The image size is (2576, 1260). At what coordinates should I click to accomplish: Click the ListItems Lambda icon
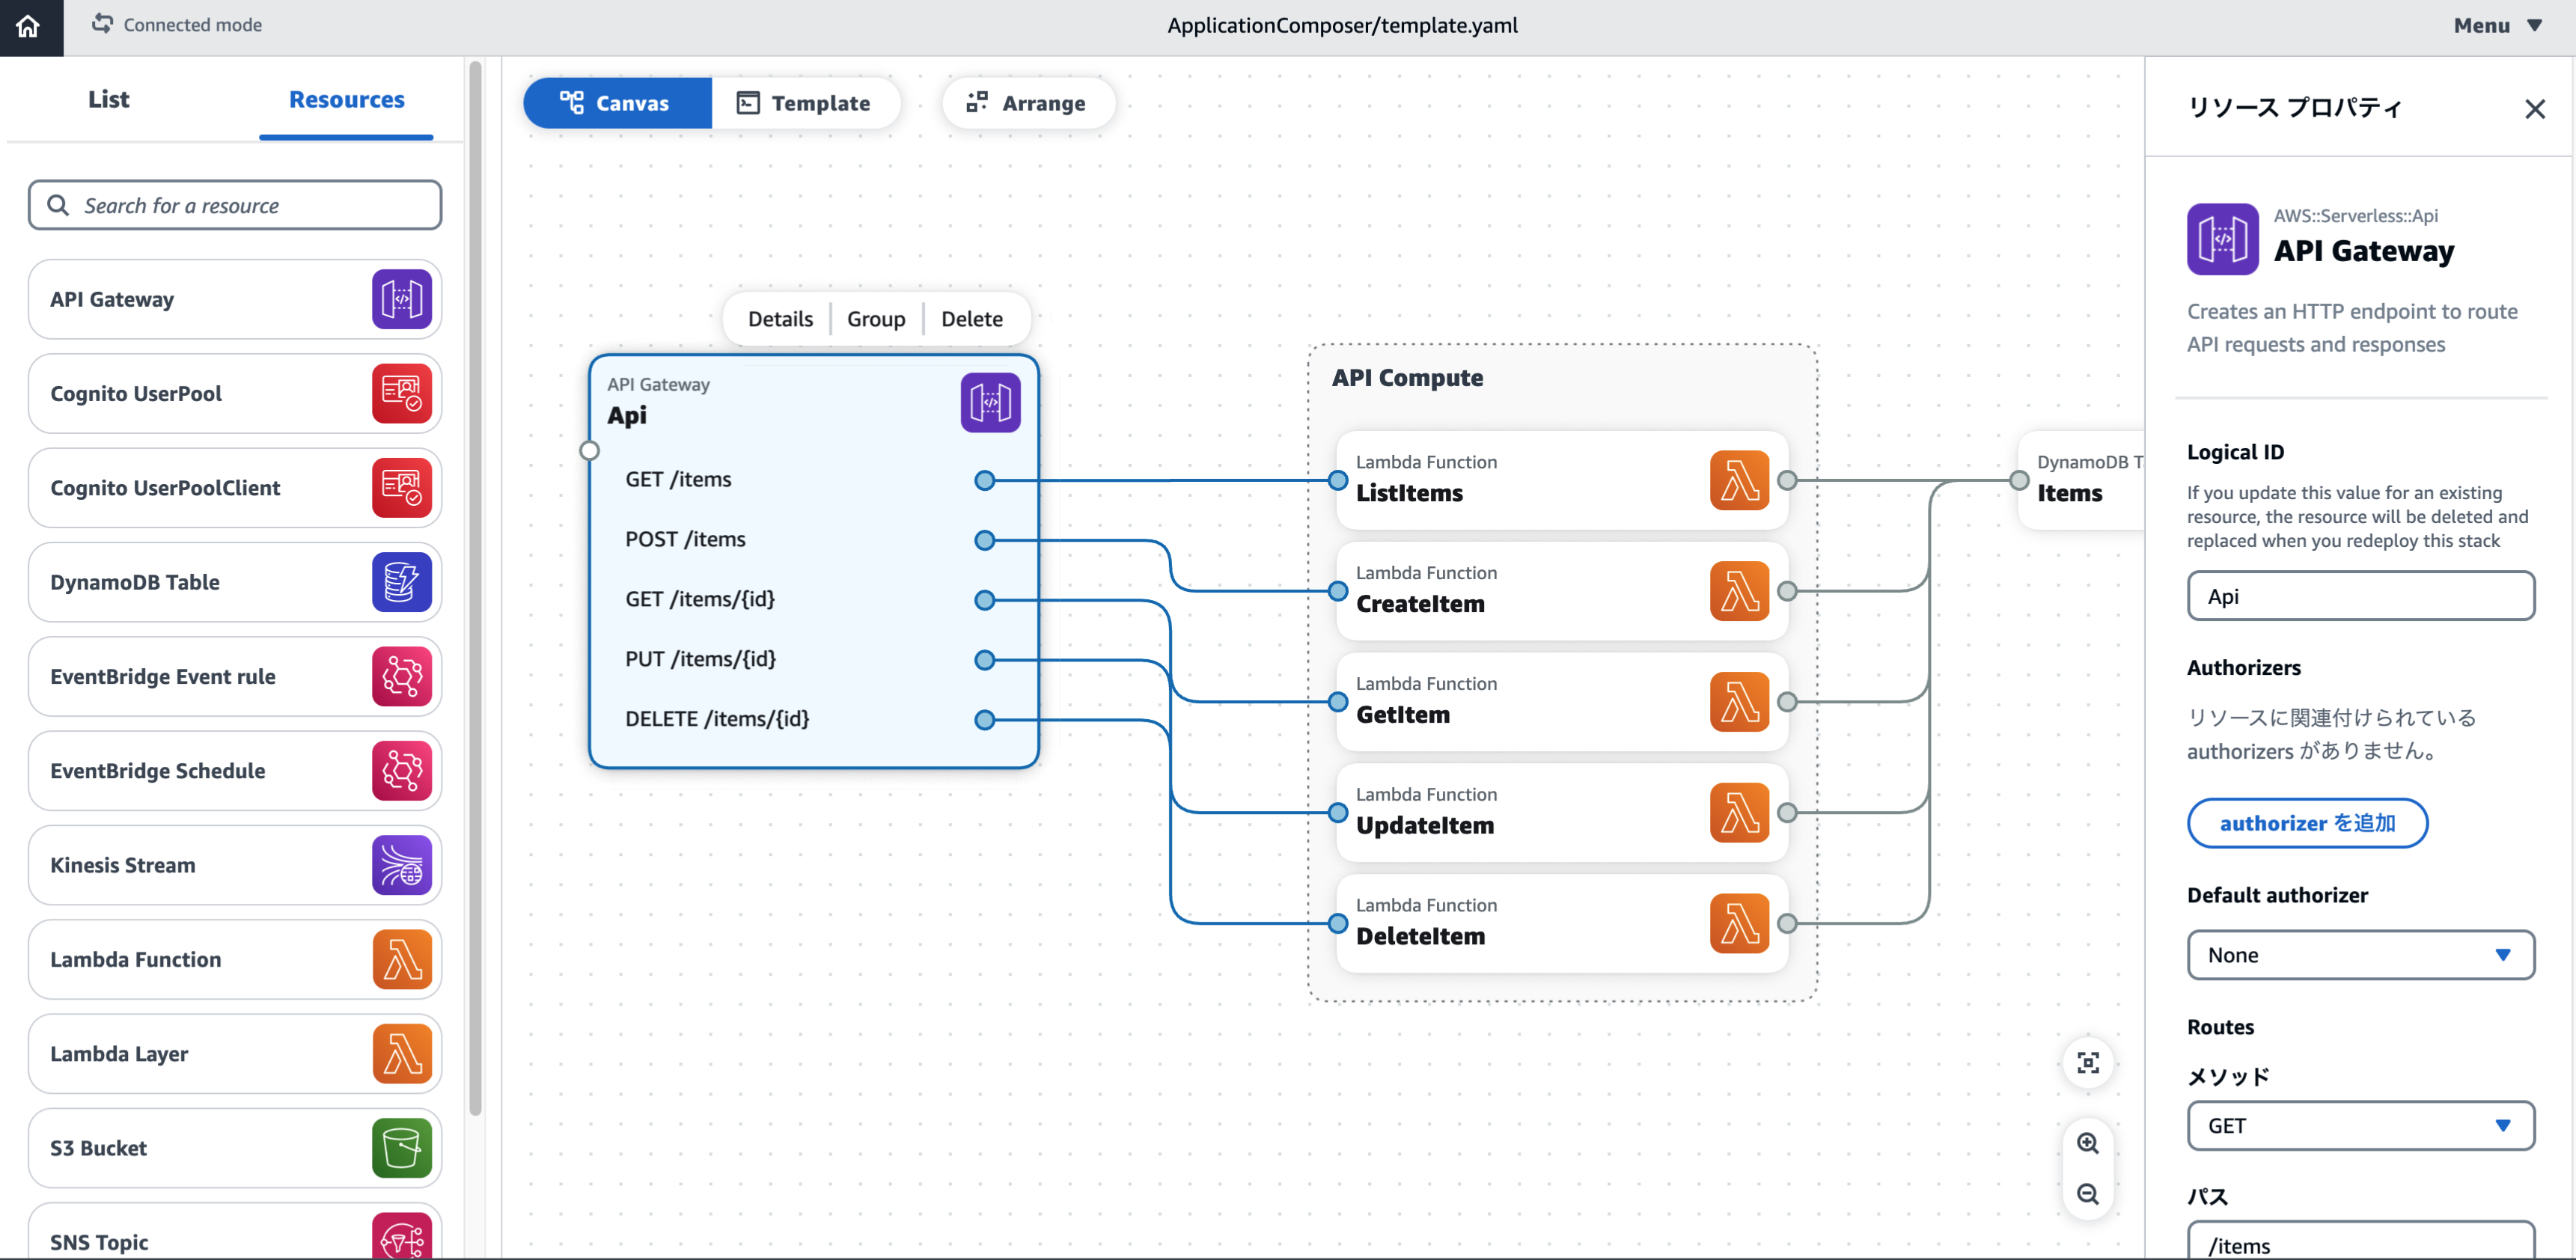1739,481
